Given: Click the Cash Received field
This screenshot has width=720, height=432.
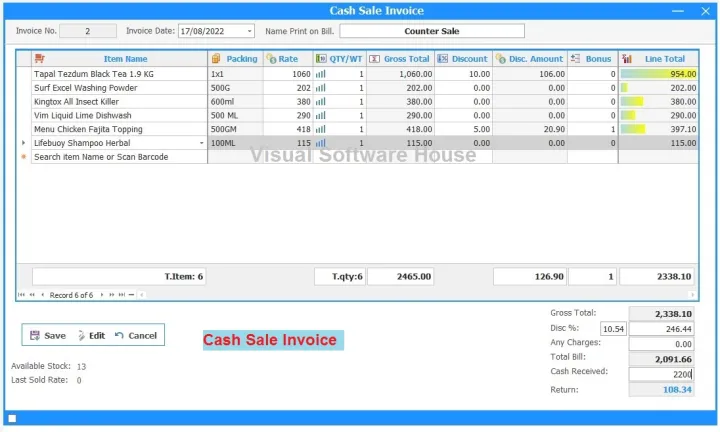Looking at the screenshot, I should tap(661, 374).
